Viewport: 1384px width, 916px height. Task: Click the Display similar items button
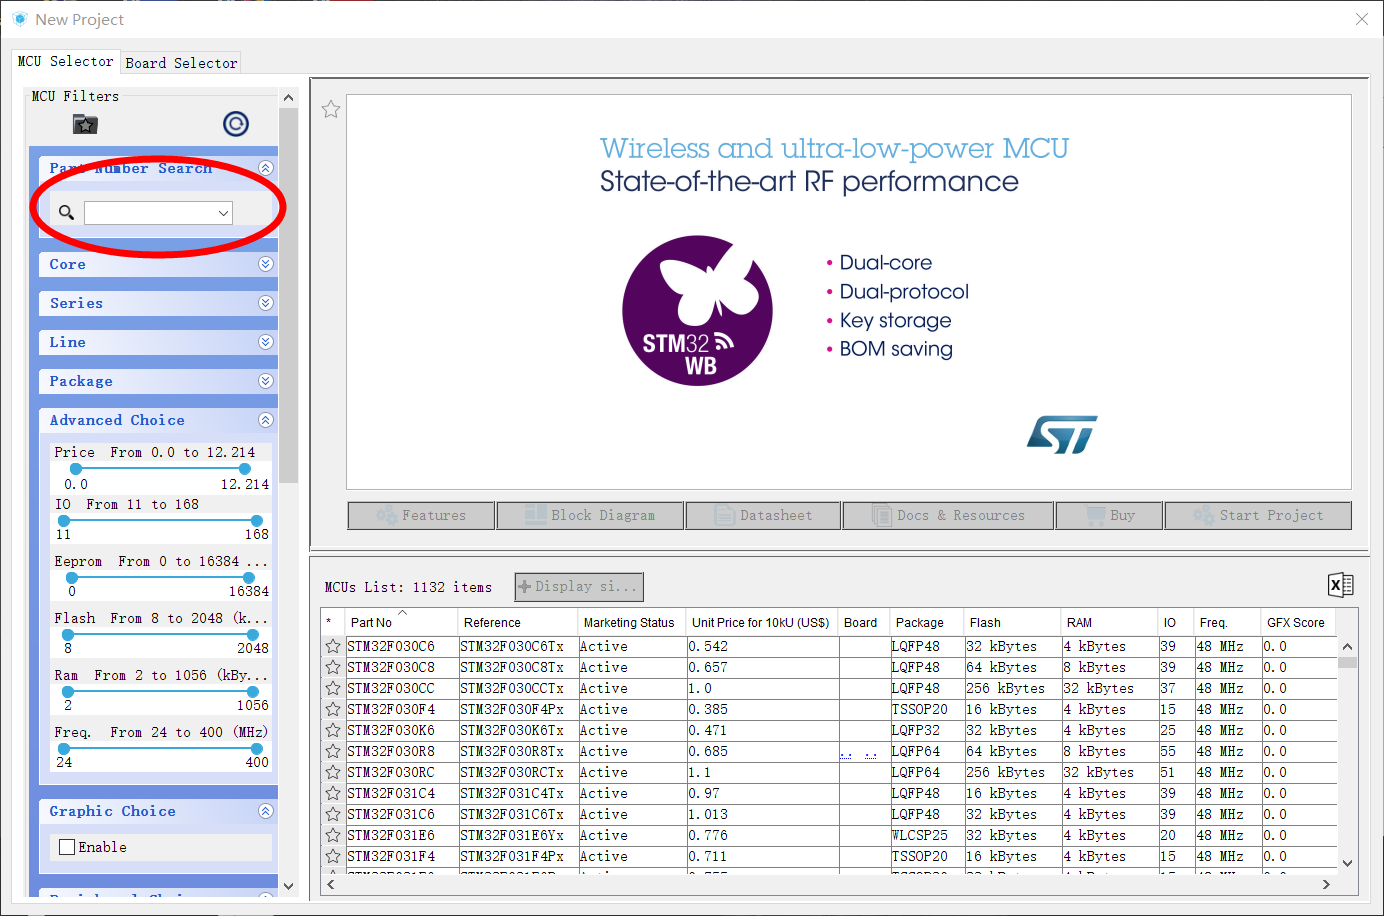coord(579,587)
